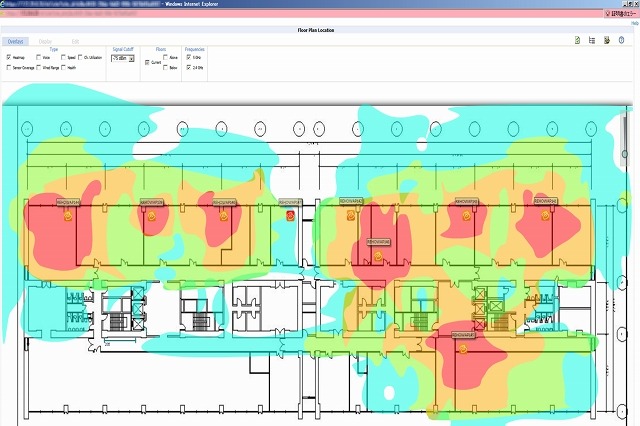Select the red access point icon
Image resolution: width=640 pixels, height=426 pixels.
click(290, 215)
